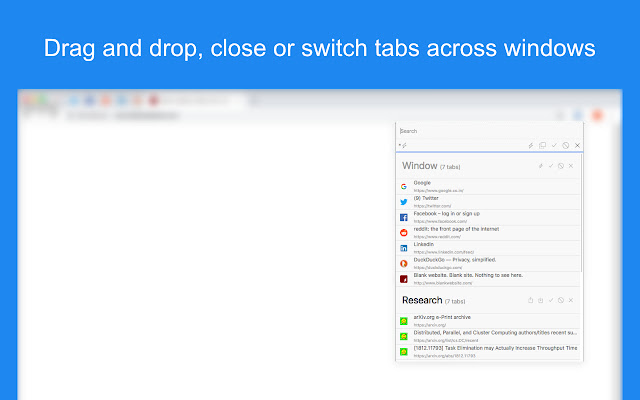
Task: Click the (7 tabs) count beside Research
Action: [455, 302]
